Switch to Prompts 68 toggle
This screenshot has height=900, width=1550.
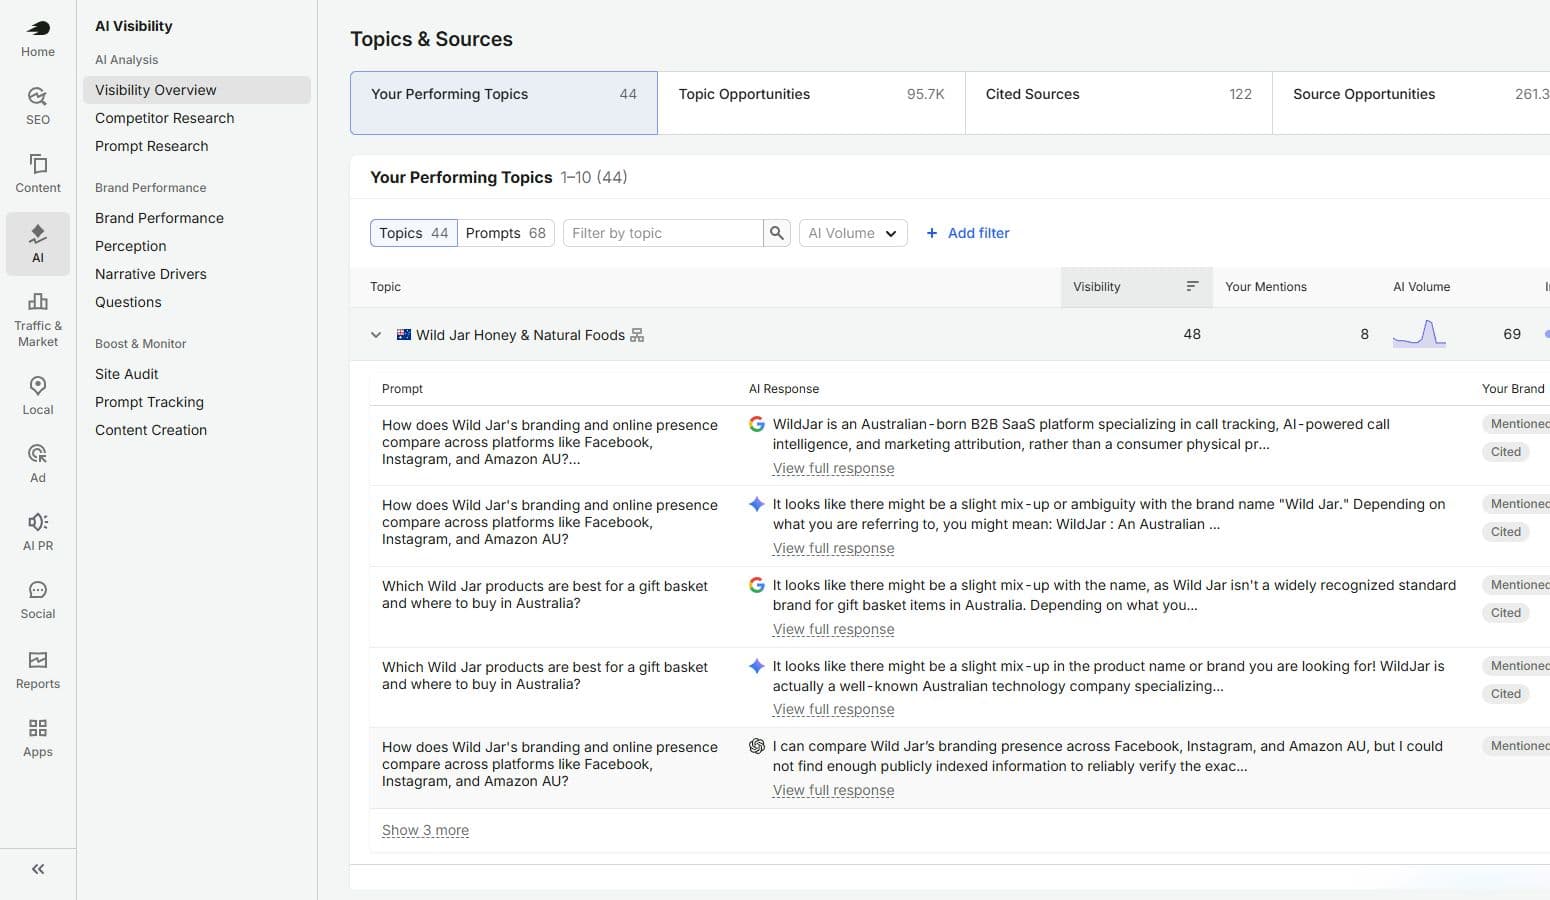pos(506,233)
